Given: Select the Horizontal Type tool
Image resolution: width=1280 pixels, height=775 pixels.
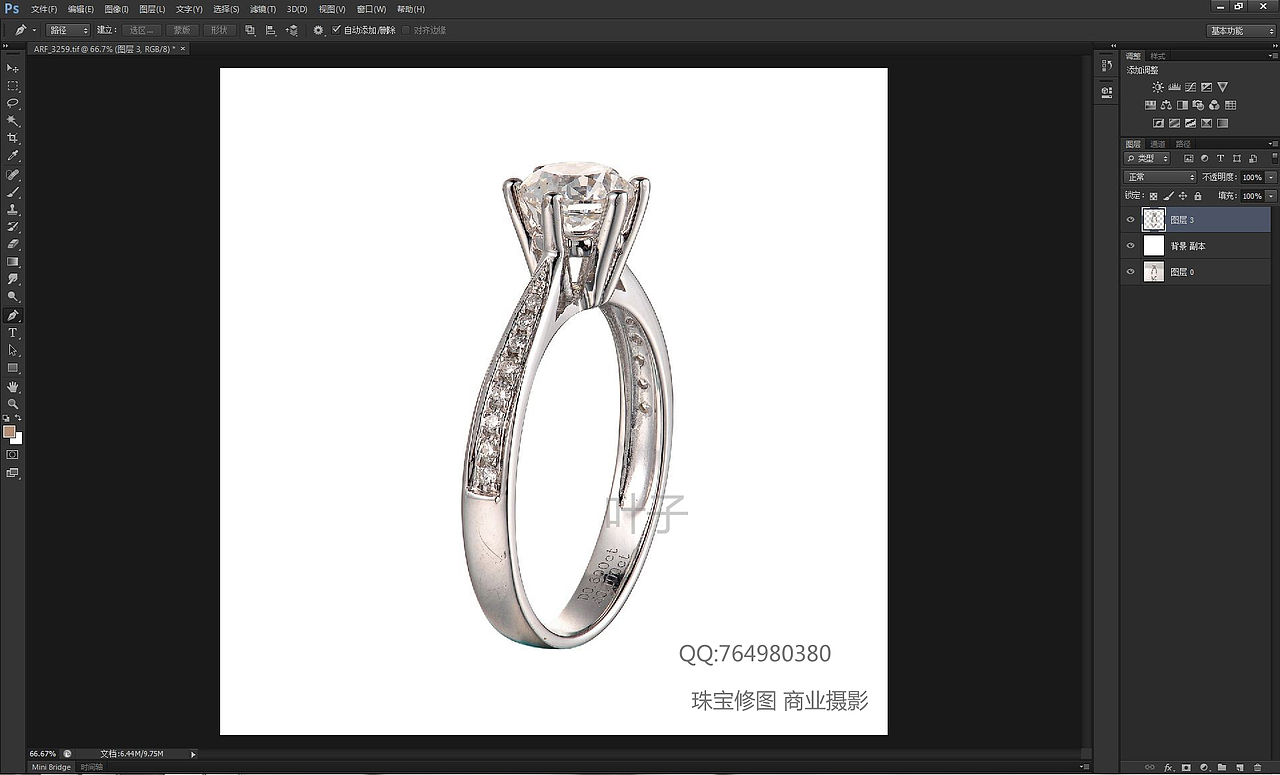Looking at the screenshot, I should click(x=13, y=332).
